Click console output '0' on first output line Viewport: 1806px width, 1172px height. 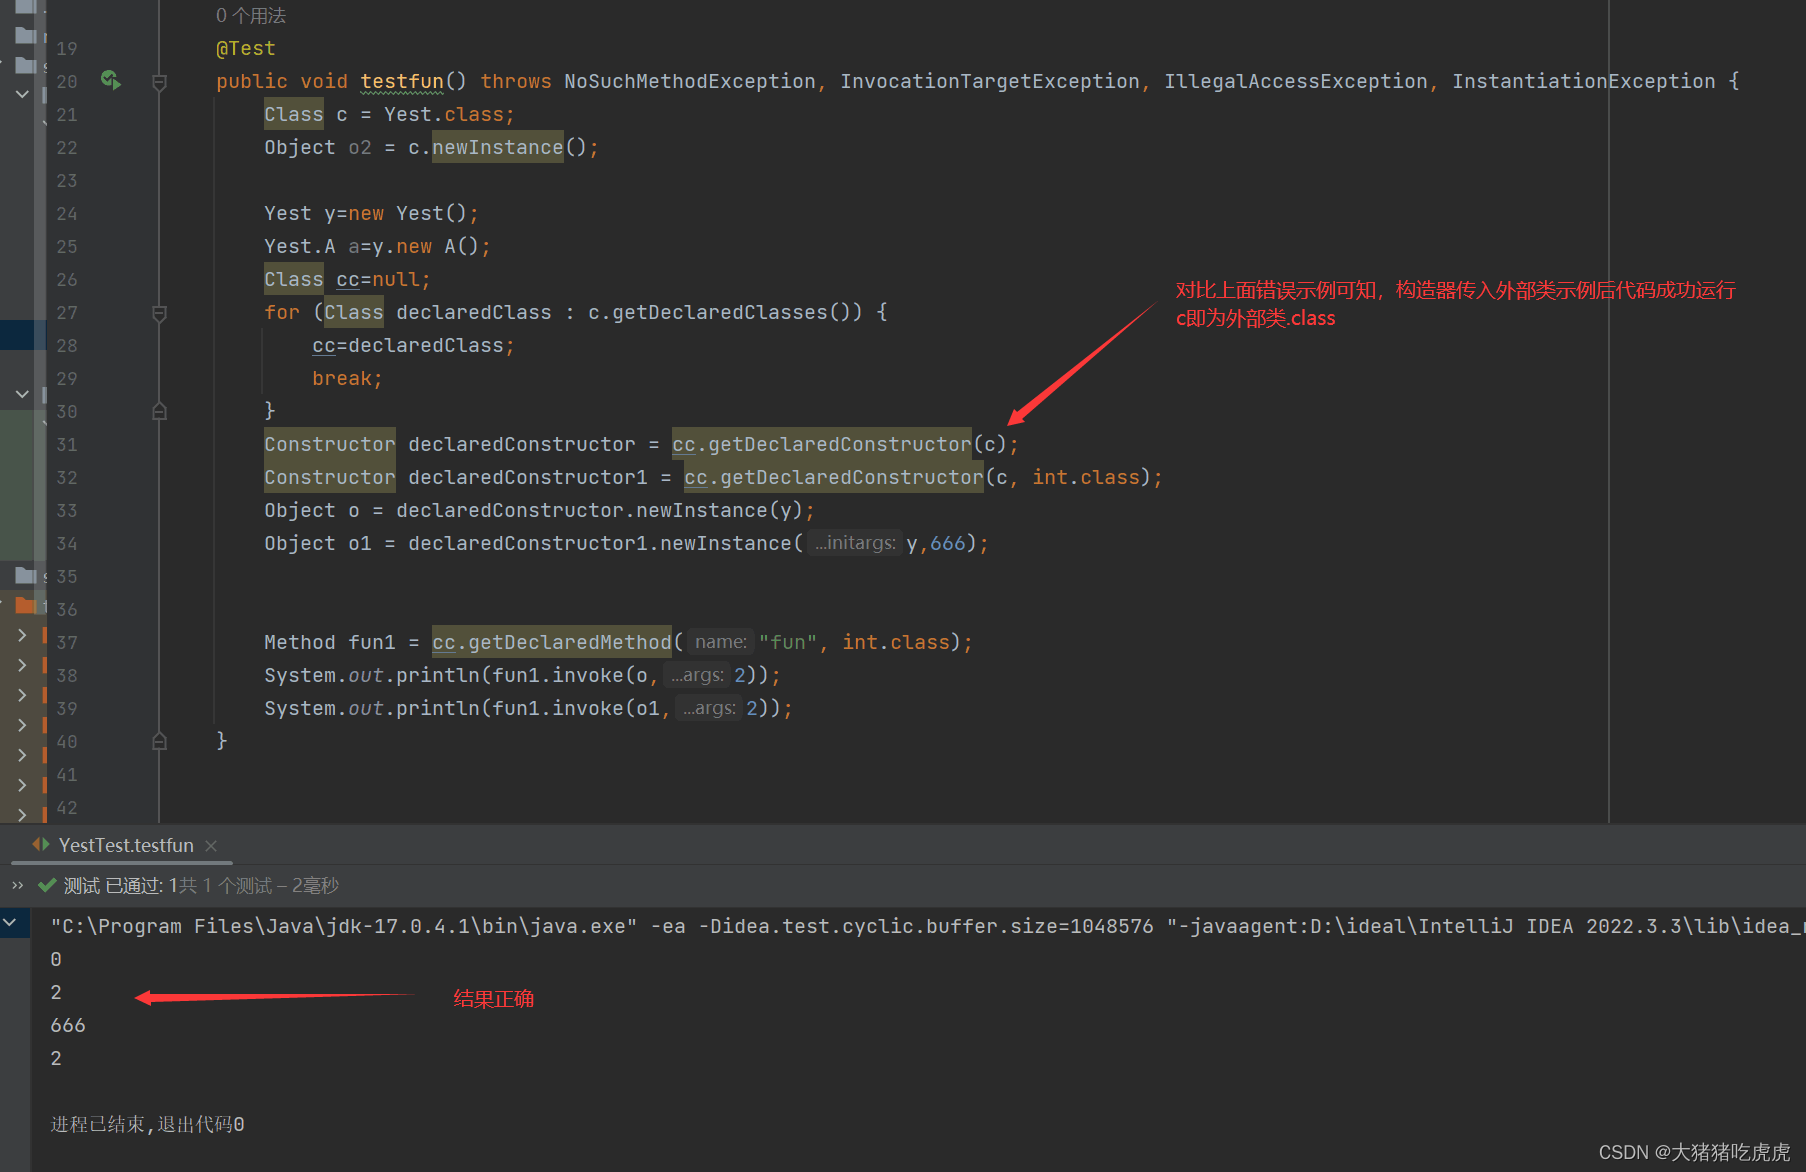[x=56, y=959]
